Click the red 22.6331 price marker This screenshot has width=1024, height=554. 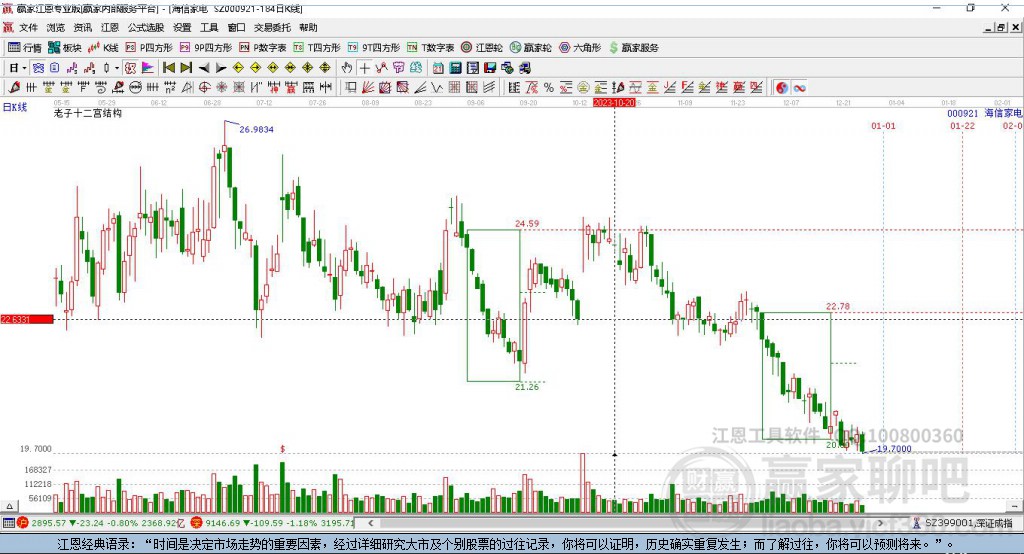[27, 319]
